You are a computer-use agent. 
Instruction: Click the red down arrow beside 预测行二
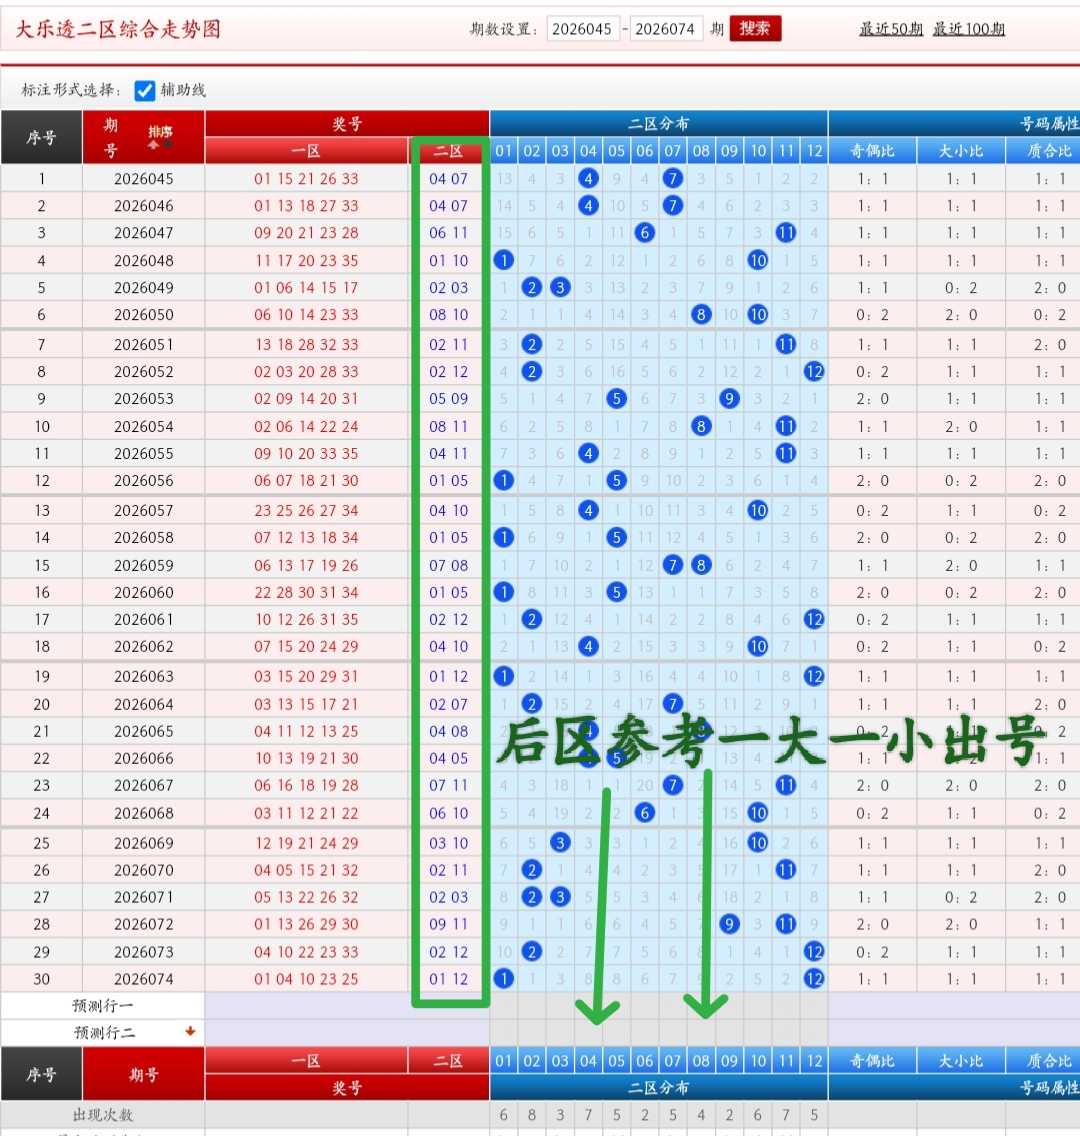(190, 1031)
